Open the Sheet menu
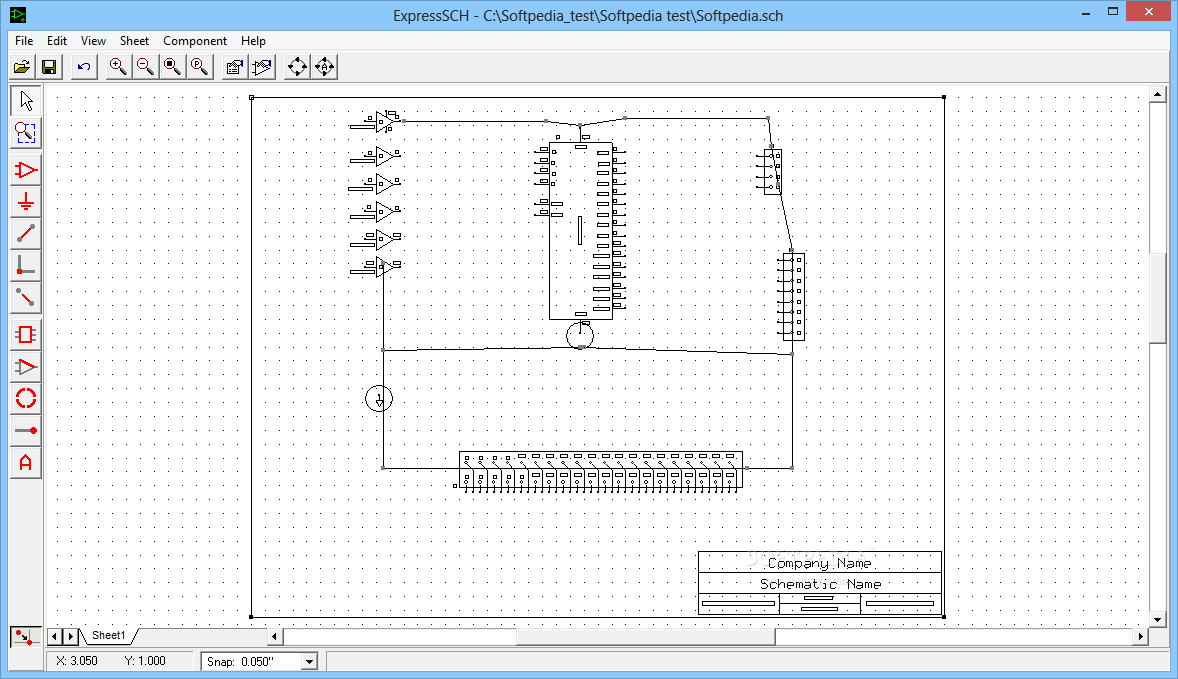The width and height of the screenshot is (1178, 679). [x=134, y=41]
